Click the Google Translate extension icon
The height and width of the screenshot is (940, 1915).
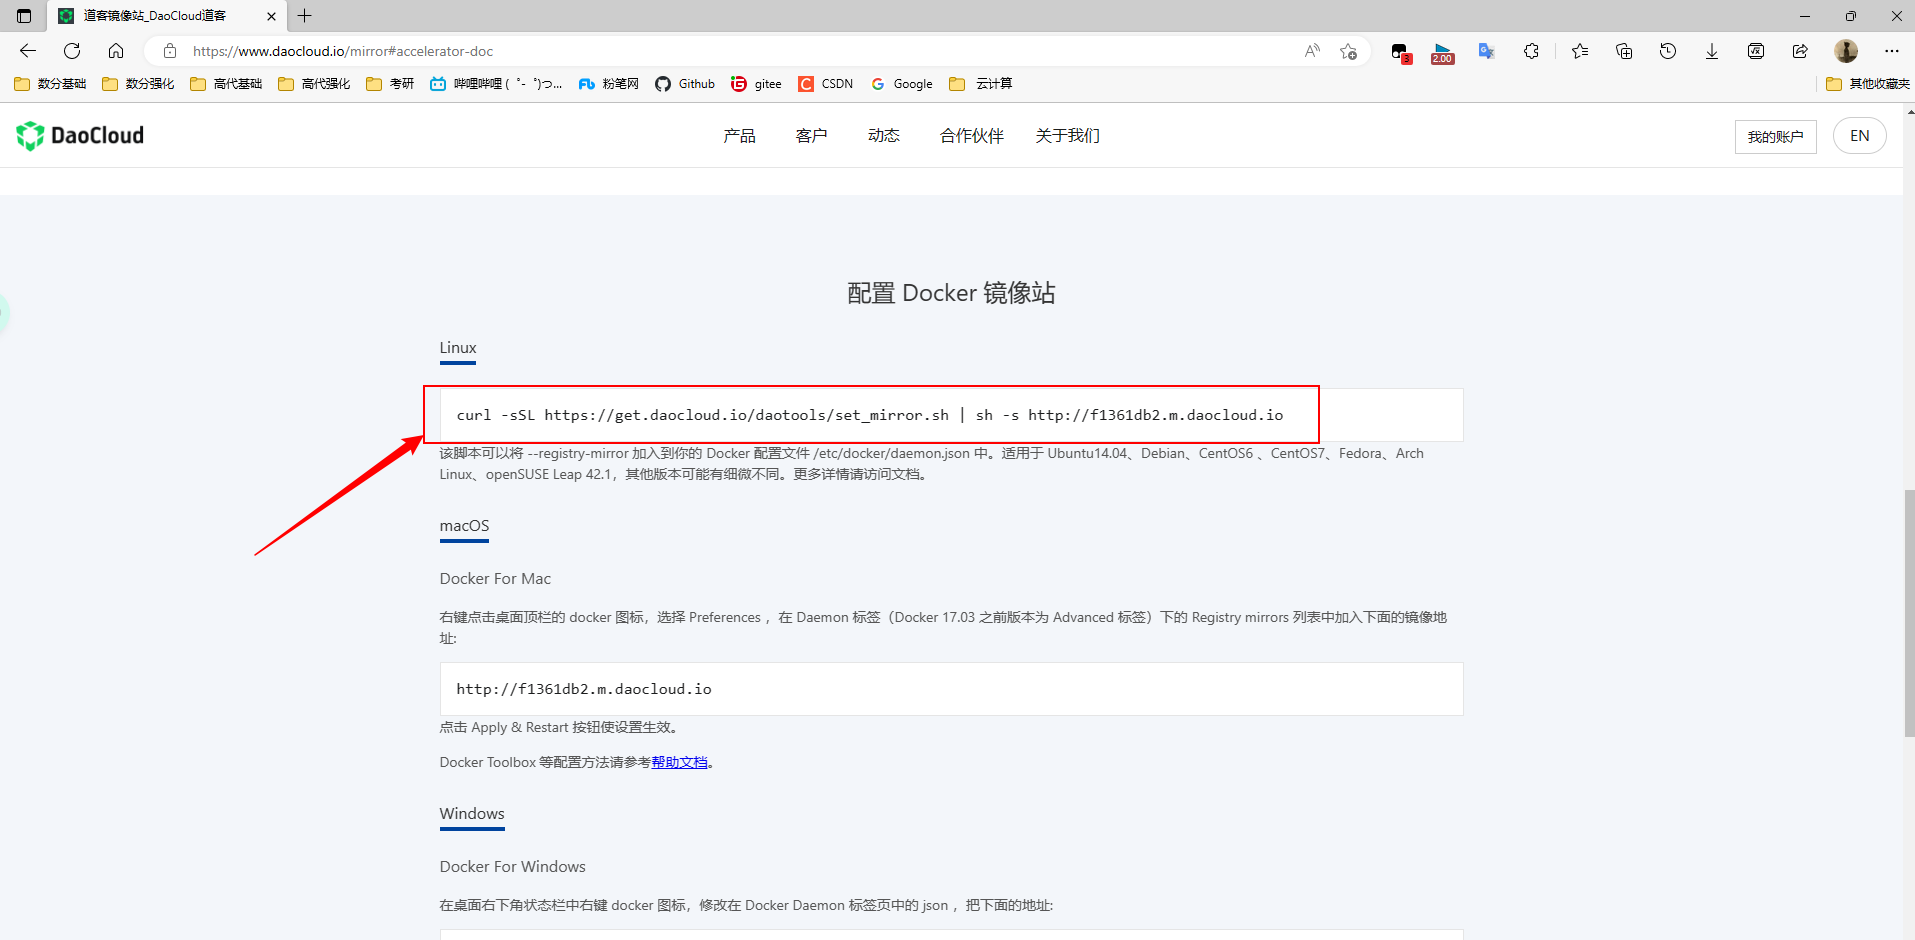pos(1487,51)
